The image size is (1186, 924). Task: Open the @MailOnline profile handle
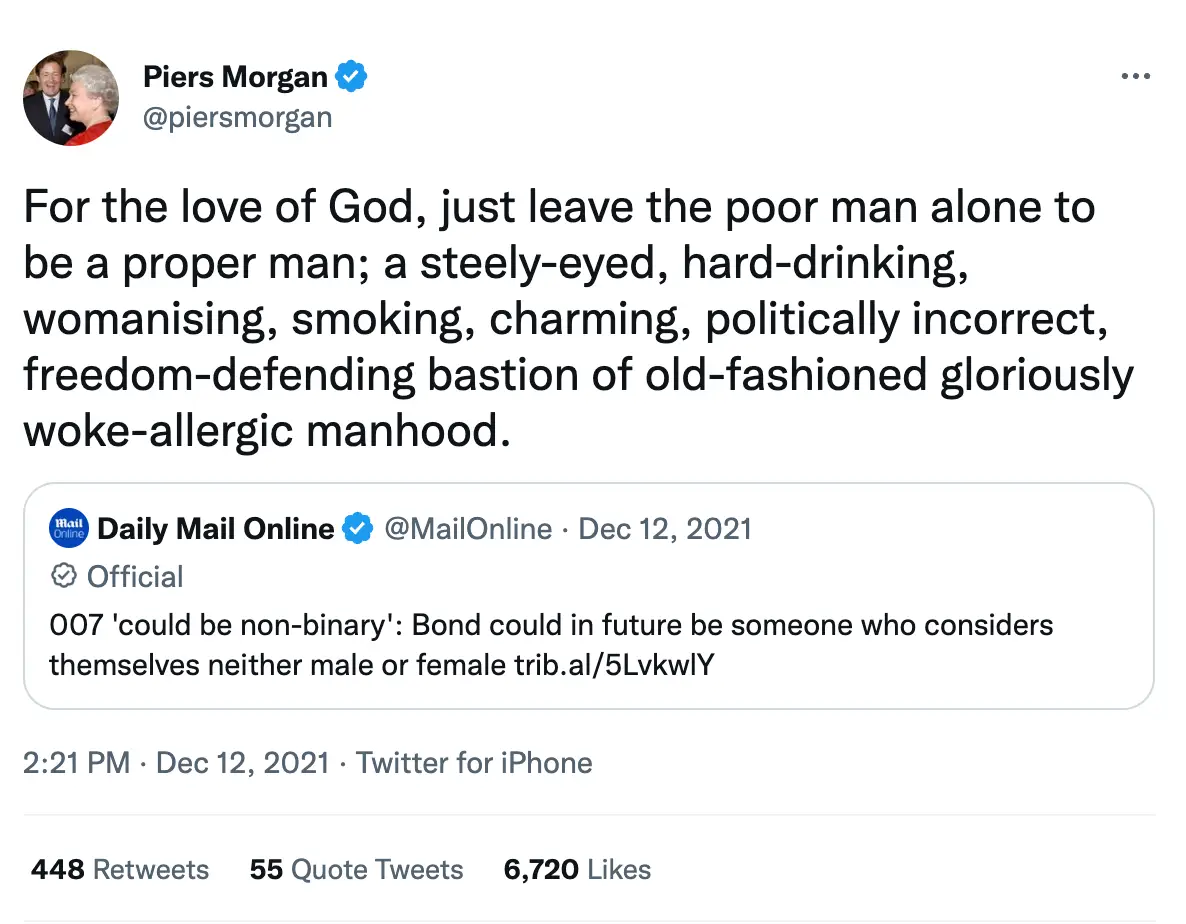(x=468, y=528)
